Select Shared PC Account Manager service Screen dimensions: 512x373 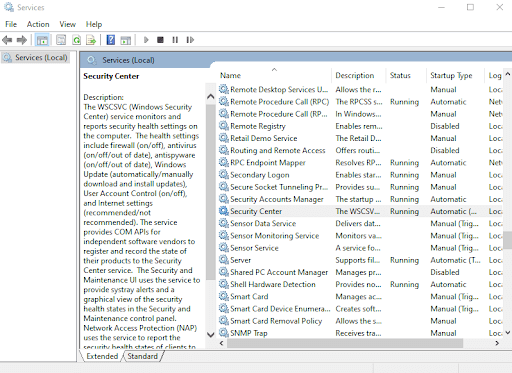360,272
